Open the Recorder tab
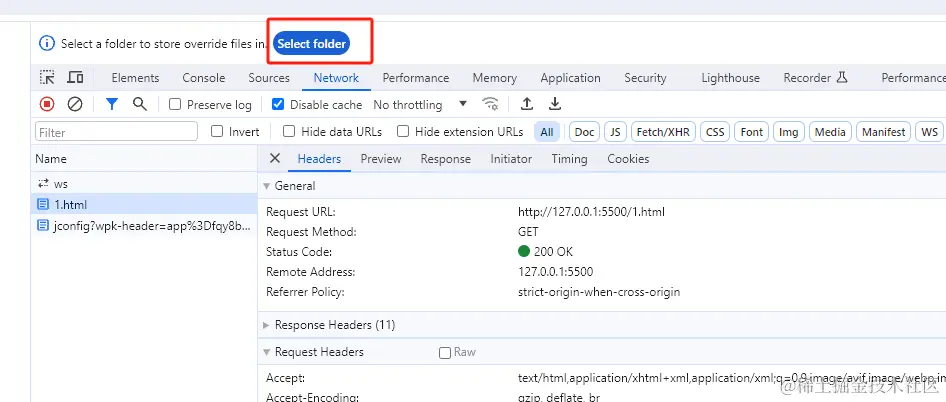Screen dimensions: 946x402 [816, 78]
